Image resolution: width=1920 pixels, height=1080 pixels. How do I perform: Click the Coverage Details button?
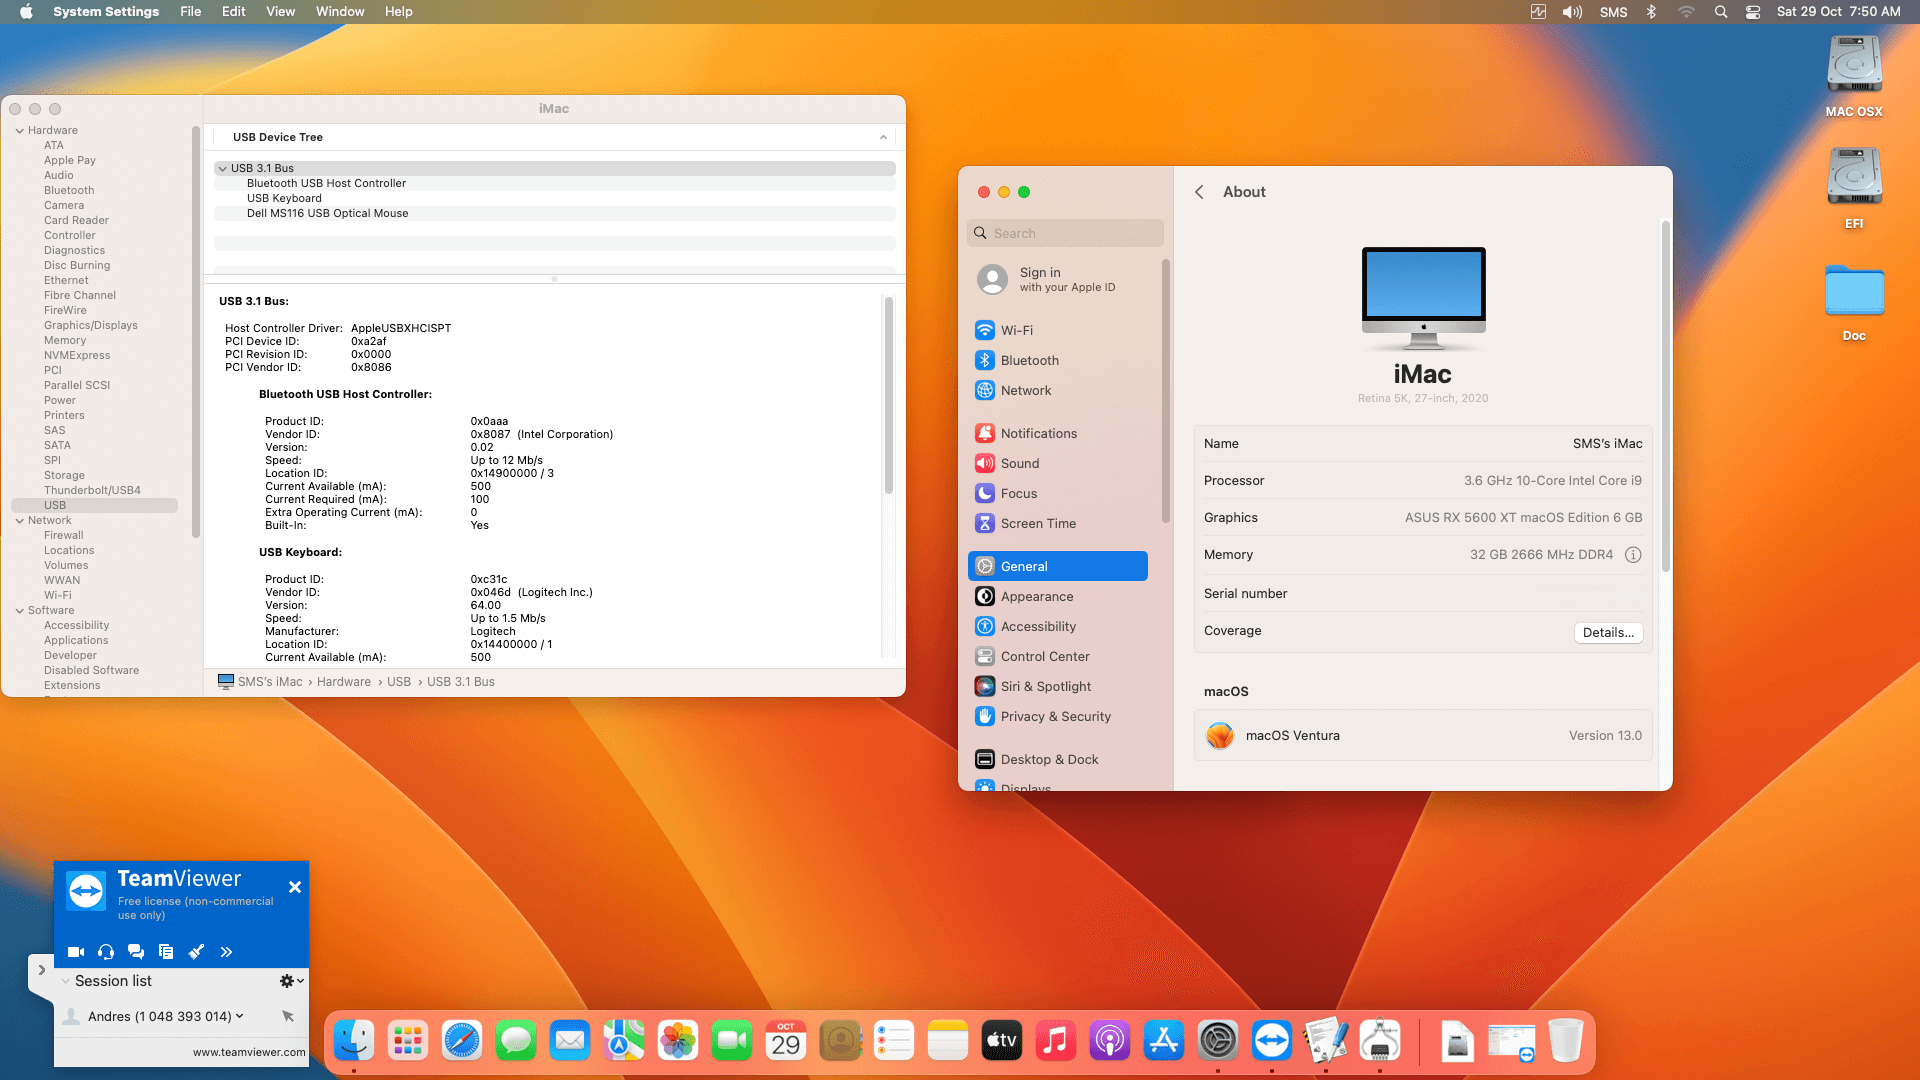point(1608,633)
